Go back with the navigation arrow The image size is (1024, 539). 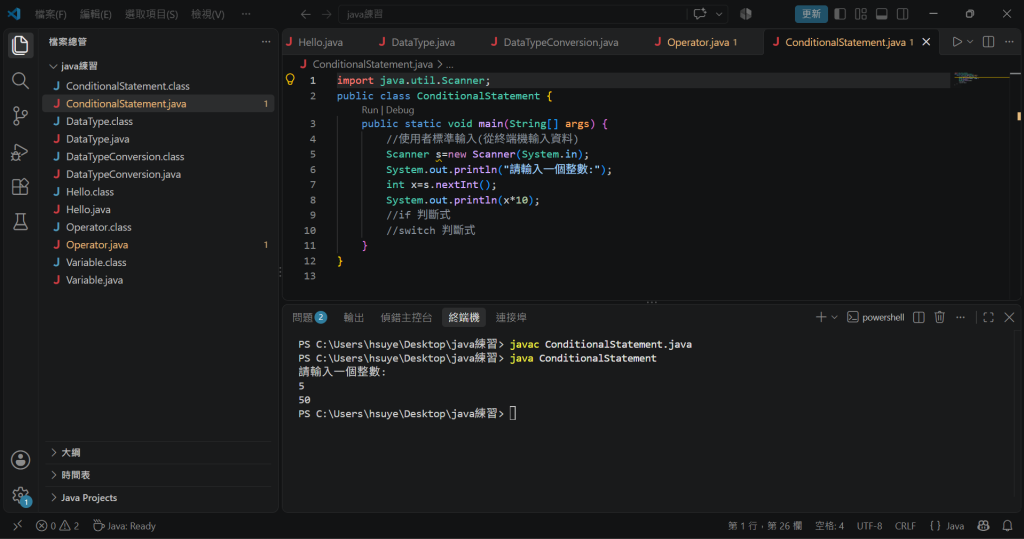pos(306,14)
